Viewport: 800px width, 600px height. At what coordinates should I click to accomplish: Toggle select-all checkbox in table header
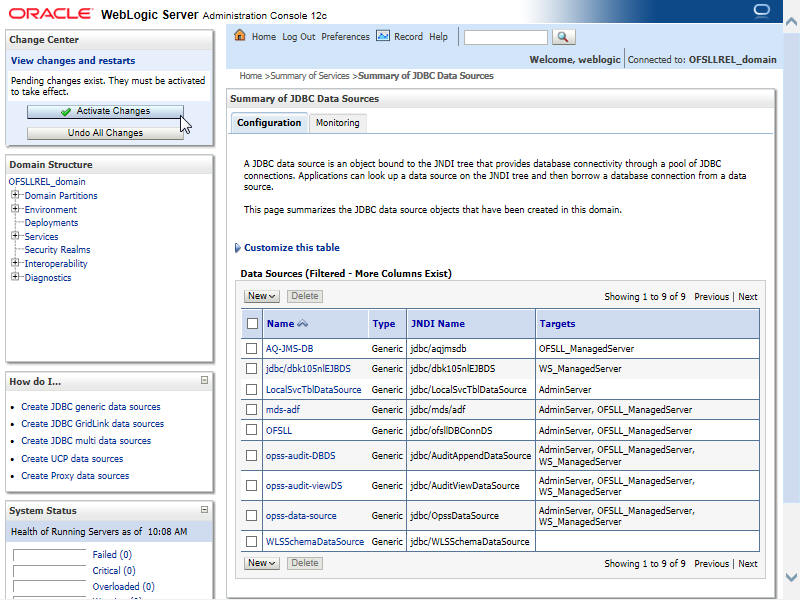click(252, 323)
